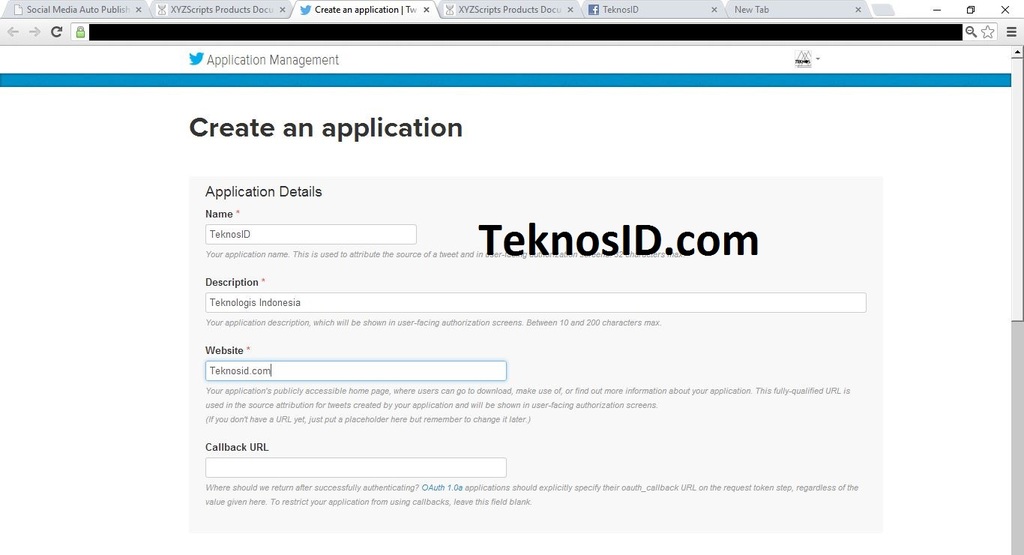Bookmark page with the star icon
Viewport: 1024px width, 555px height.
pos(988,32)
